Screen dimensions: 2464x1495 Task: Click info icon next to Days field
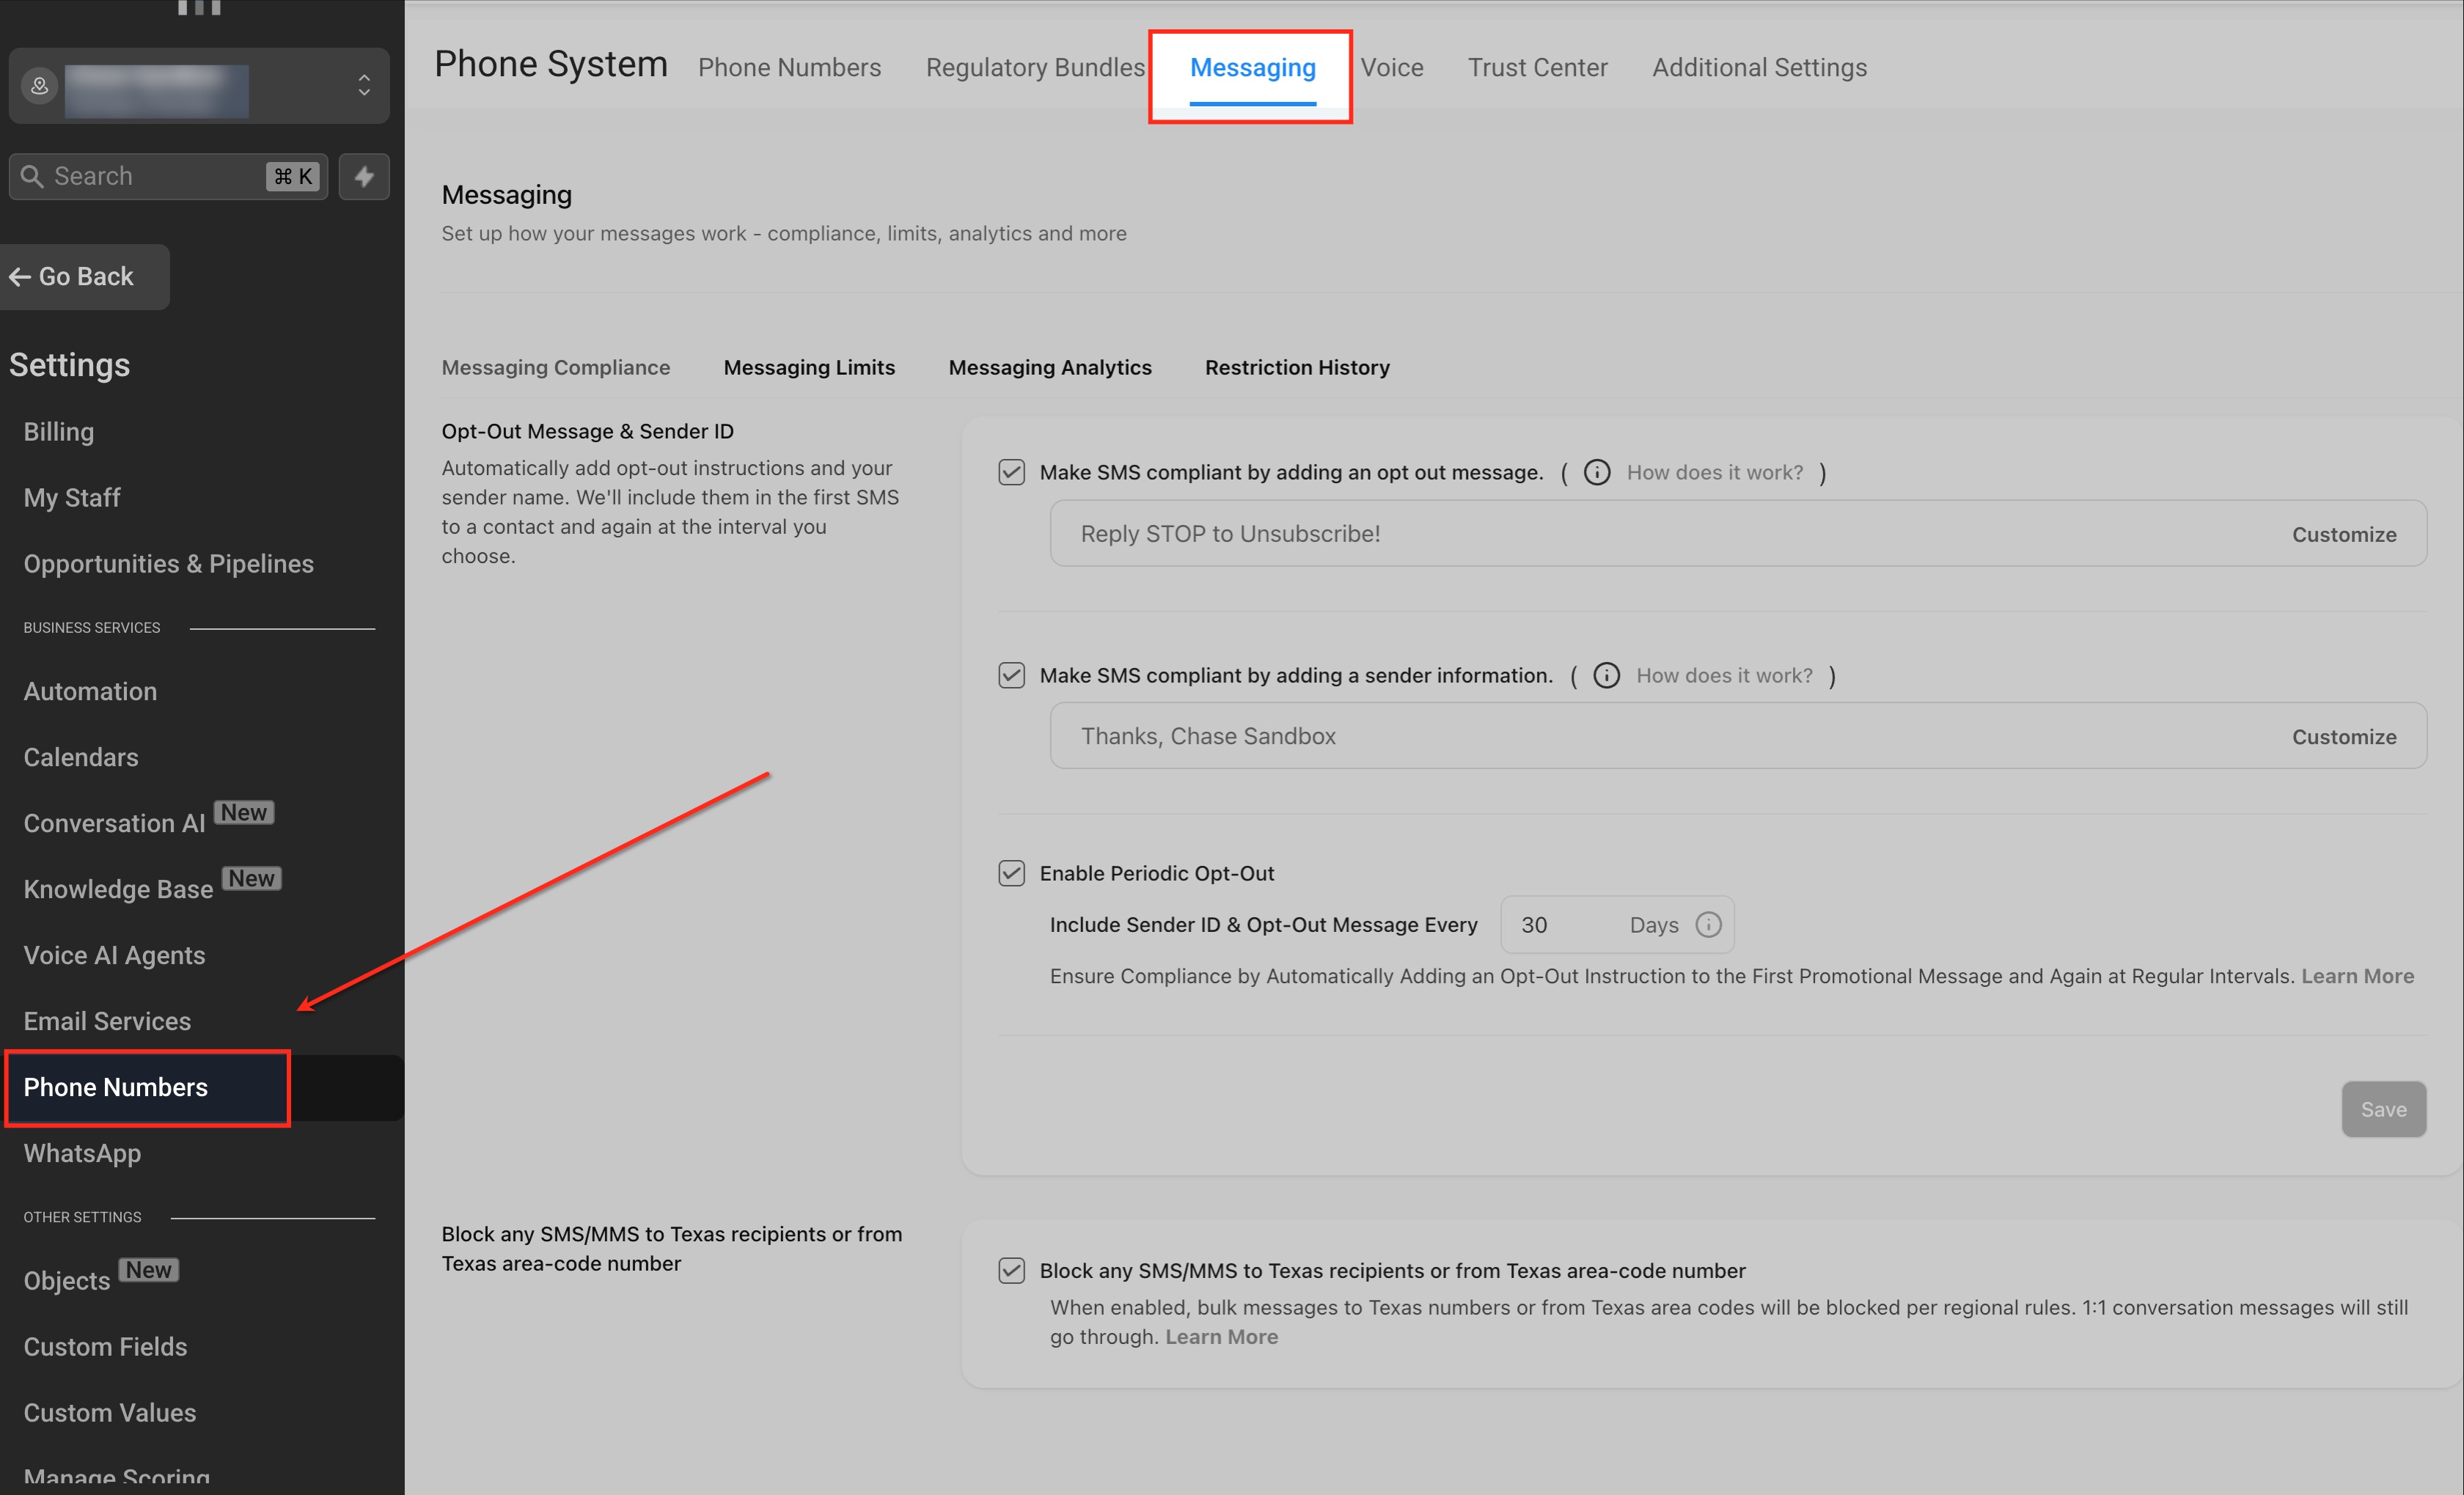1709,925
